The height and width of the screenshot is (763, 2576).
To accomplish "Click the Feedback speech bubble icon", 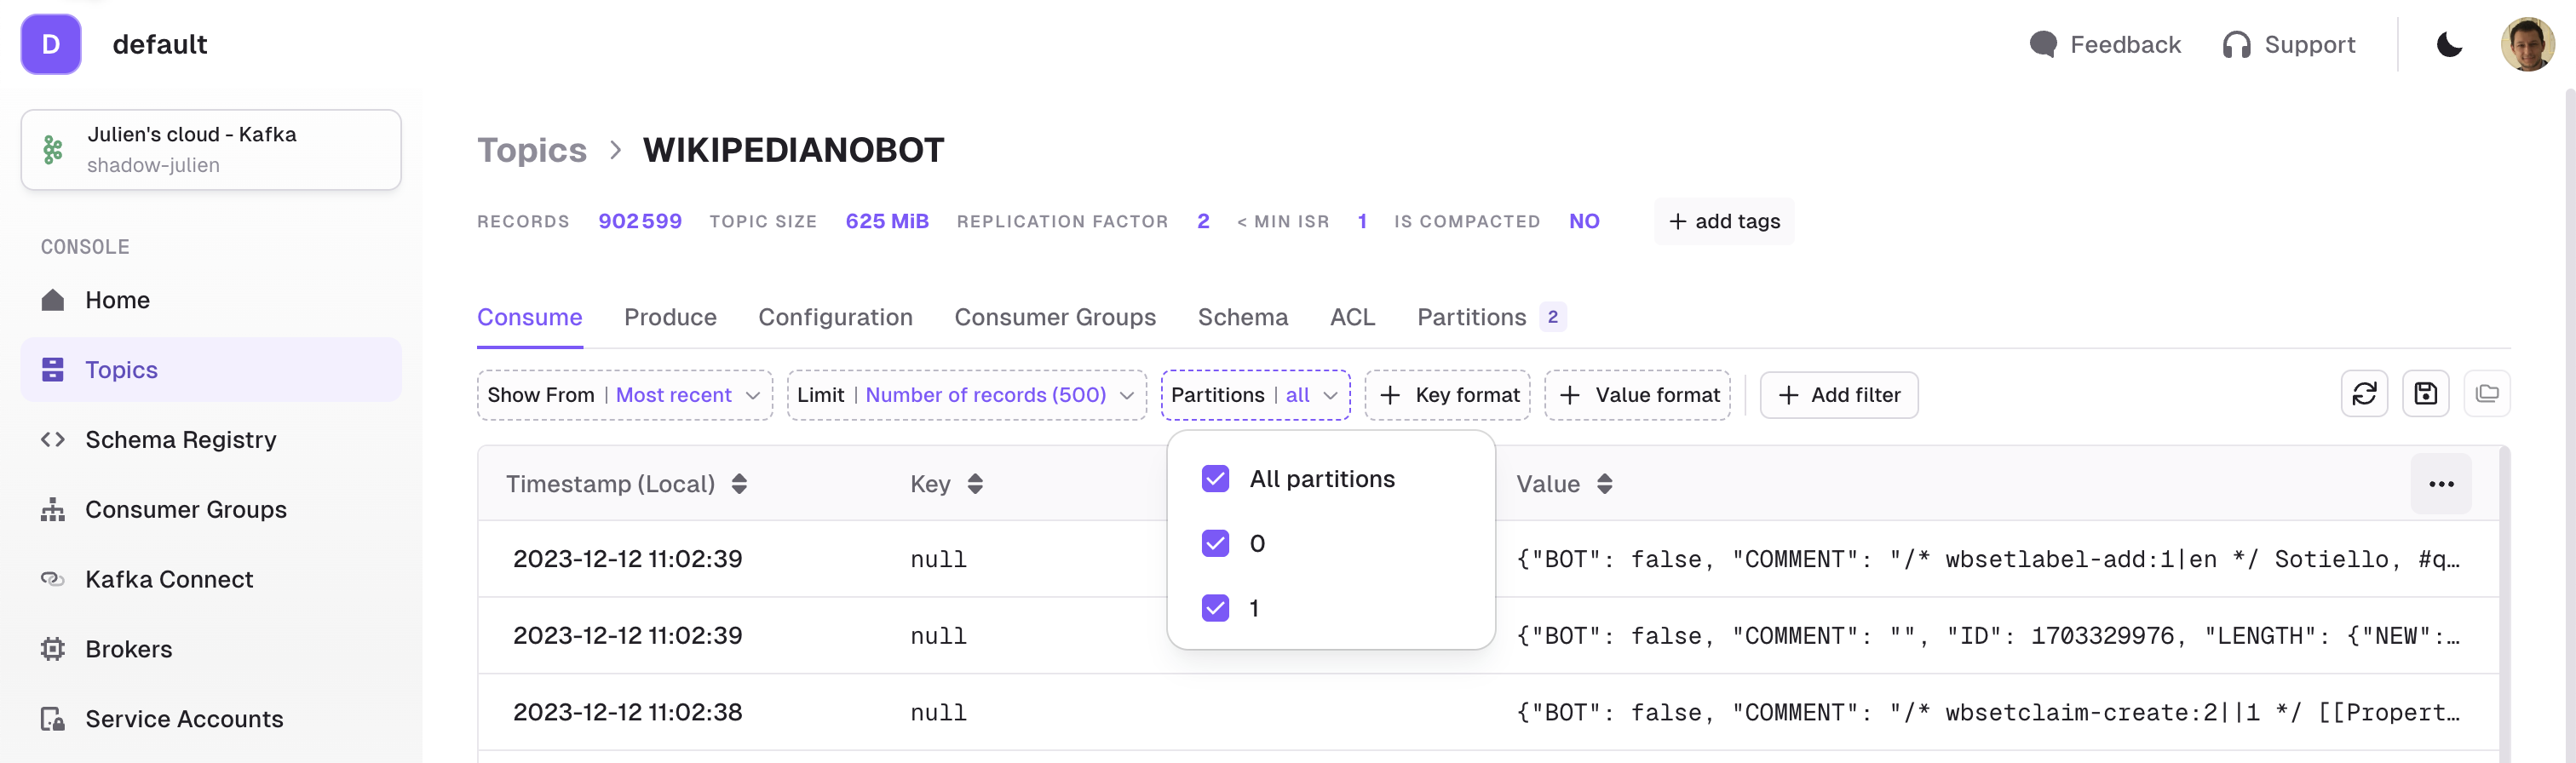I will (x=2043, y=45).
